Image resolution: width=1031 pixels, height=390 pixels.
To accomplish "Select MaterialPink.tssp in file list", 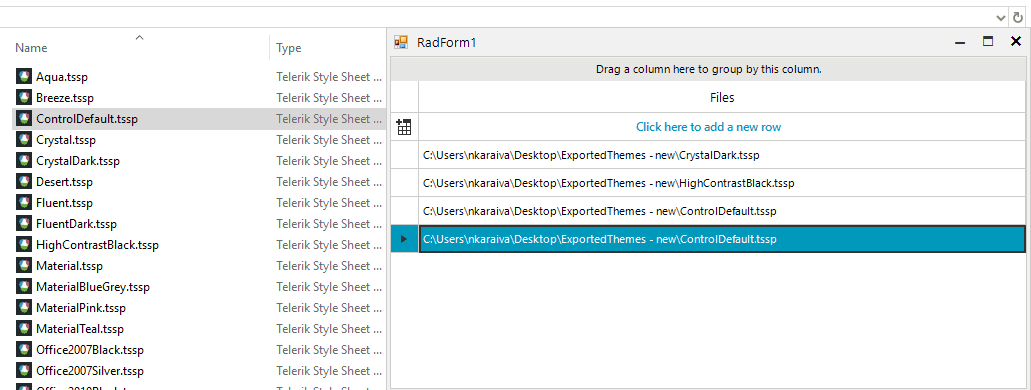I will tap(81, 308).
